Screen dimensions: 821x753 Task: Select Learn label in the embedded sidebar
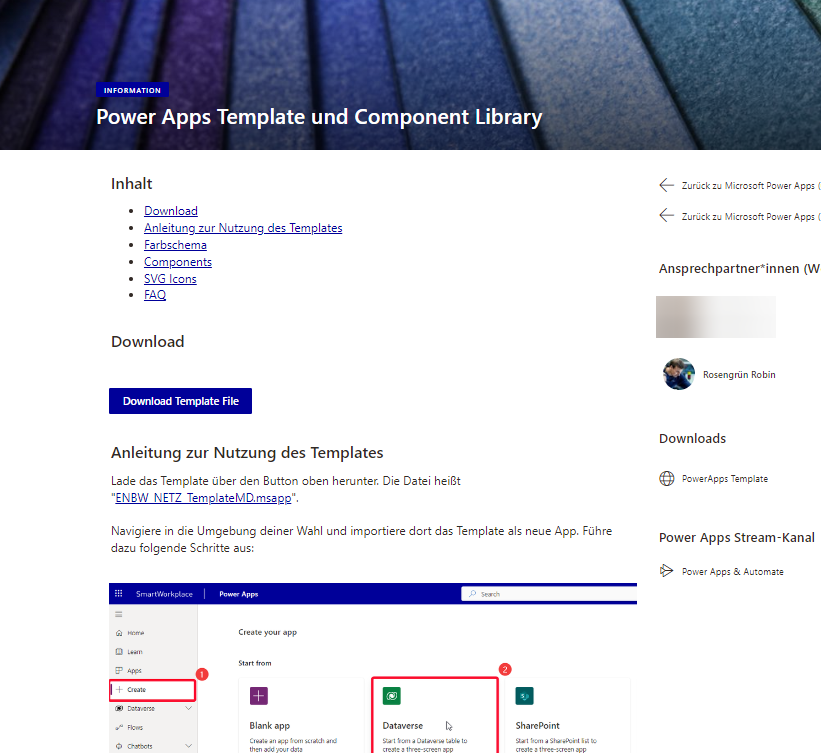(135, 651)
